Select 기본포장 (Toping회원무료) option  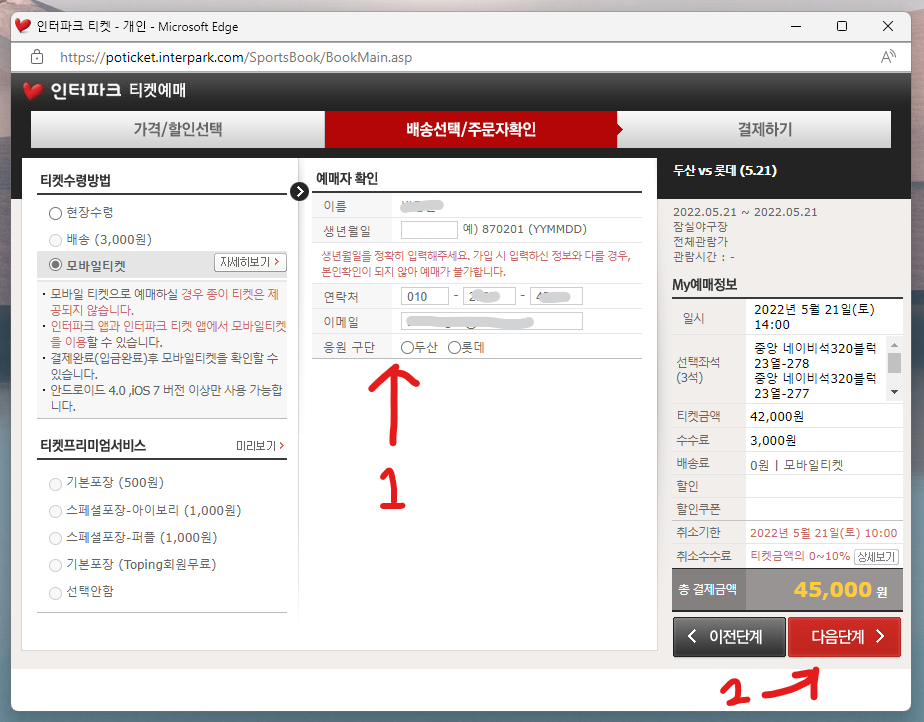(55, 565)
